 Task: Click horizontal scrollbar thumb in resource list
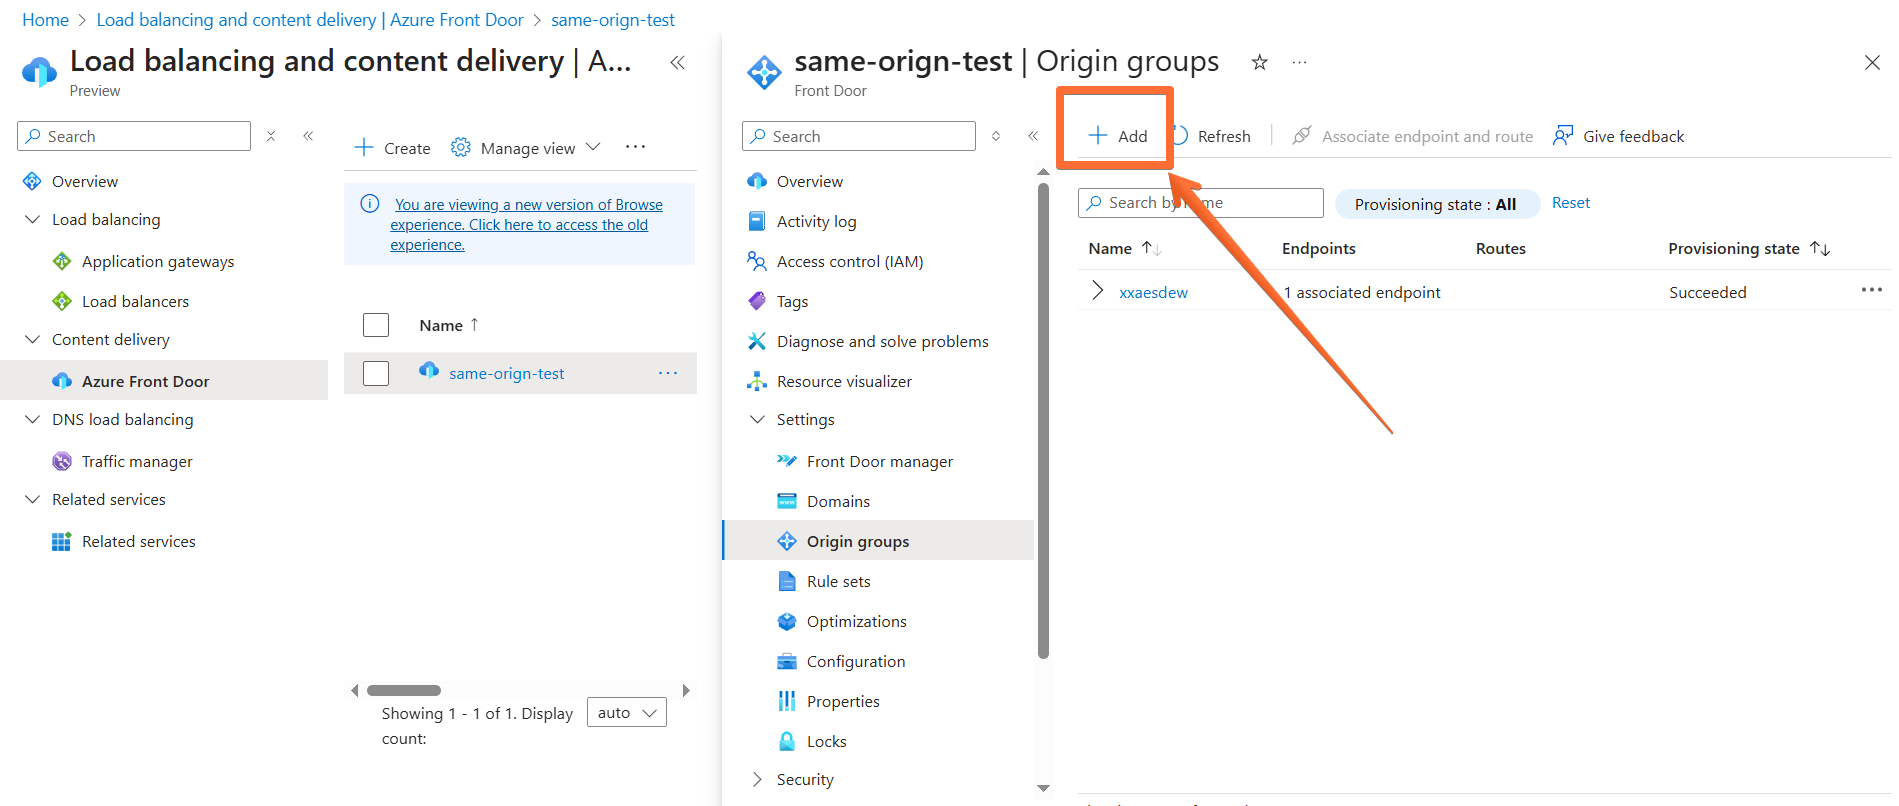pyautogui.click(x=404, y=690)
